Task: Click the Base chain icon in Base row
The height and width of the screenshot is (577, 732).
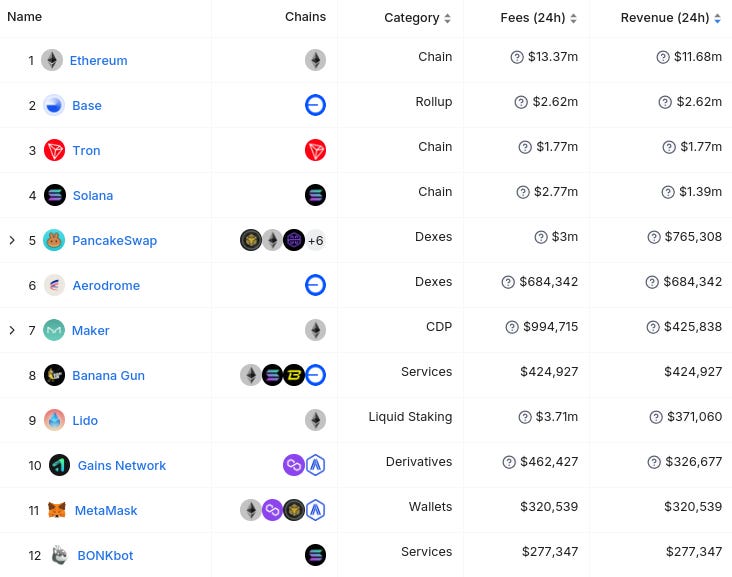Action: (x=316, y=105)
